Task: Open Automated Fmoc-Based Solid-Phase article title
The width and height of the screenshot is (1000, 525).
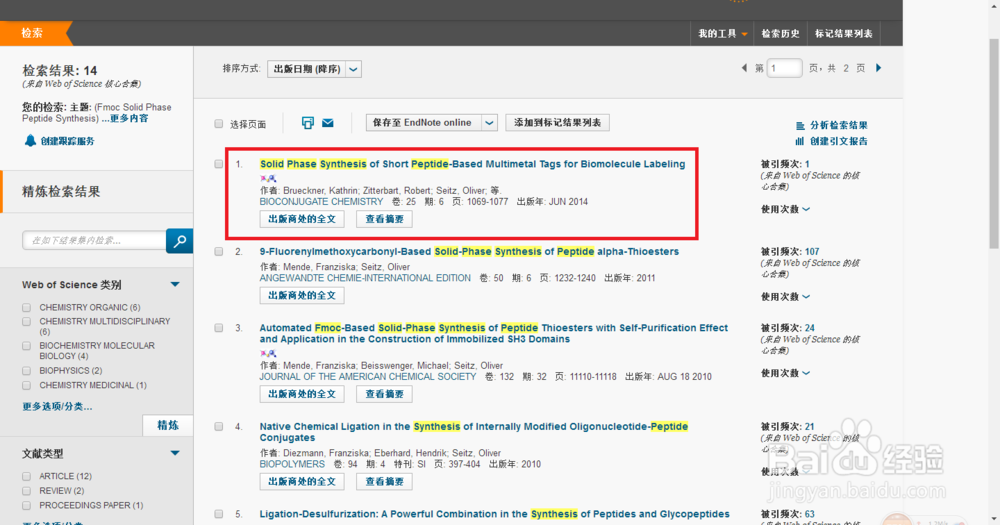Action: coord(494,334)
